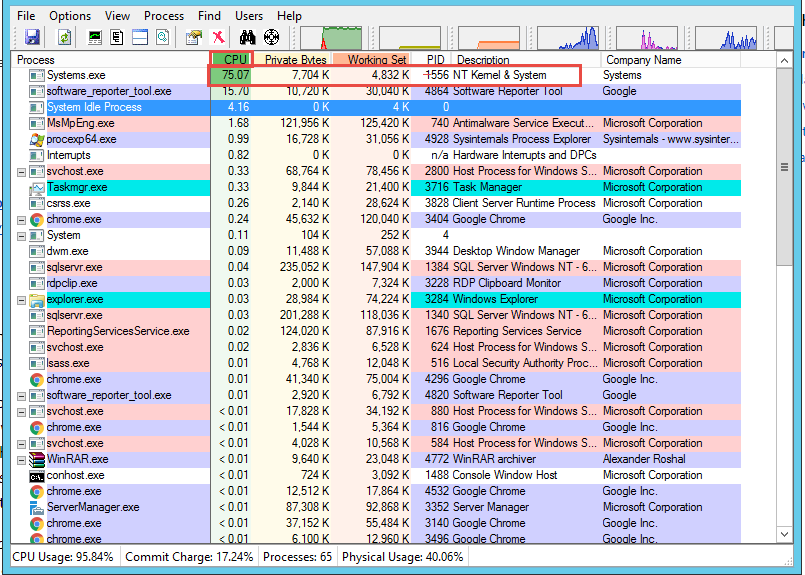Click 'Commit Charge: 17.24%' in status bar

(189, 557)
